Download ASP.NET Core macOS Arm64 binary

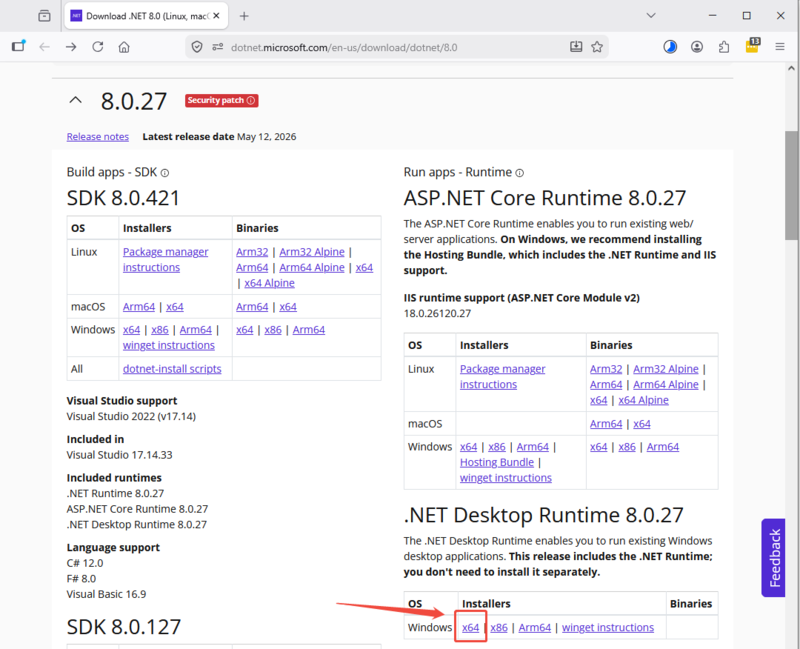(x=606, y=423)
